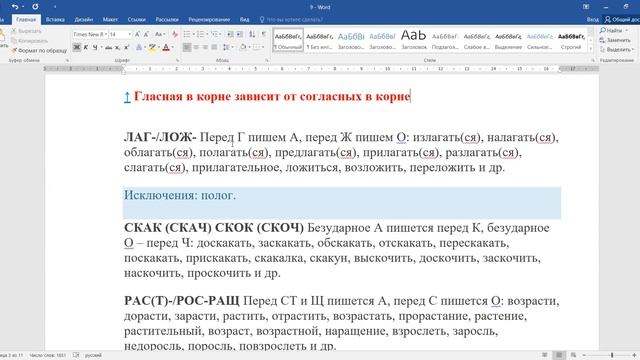The width and height of the screenshot is (640, 360).
Task: Open underline style dropdown arrow
Action: pyautogui.click(x=101, y=47)
